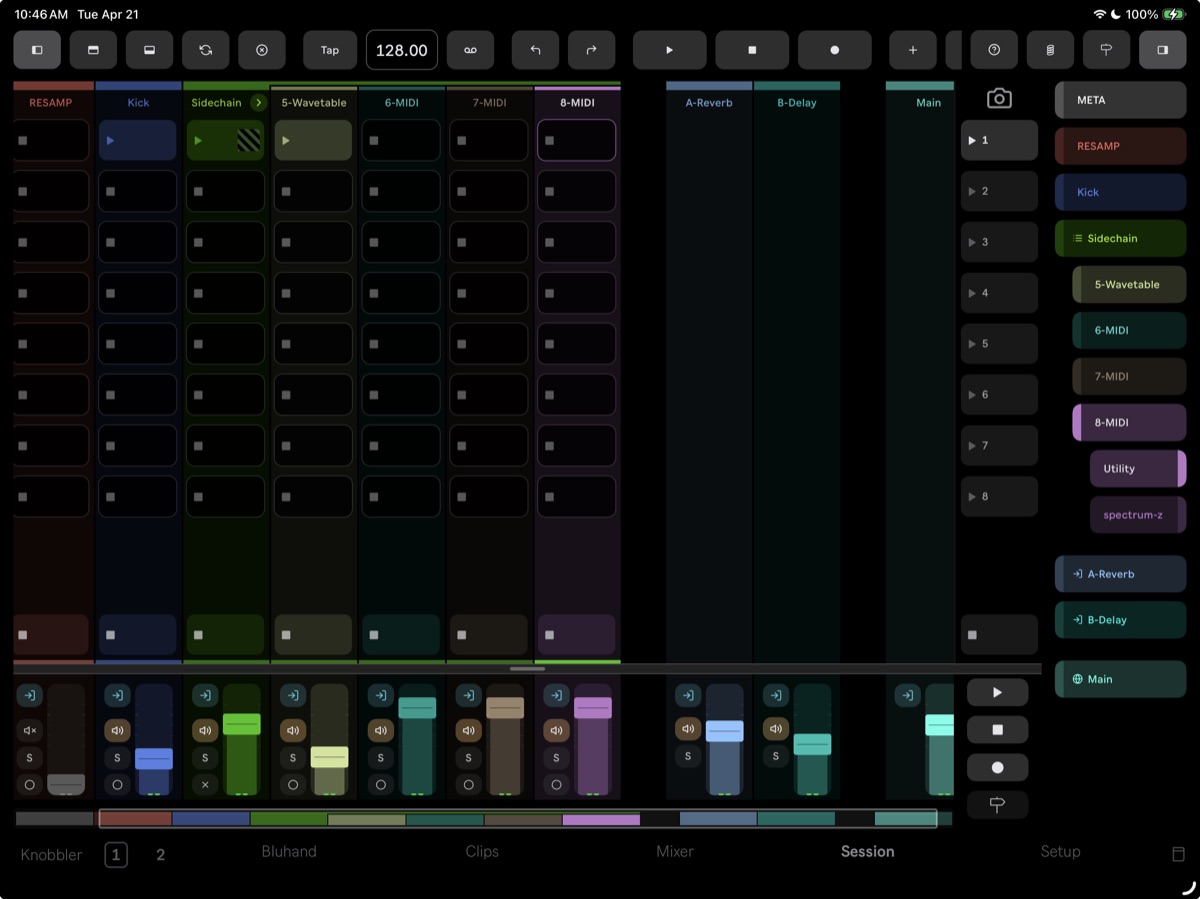Click the refresh sync icon

click(205, 50)
